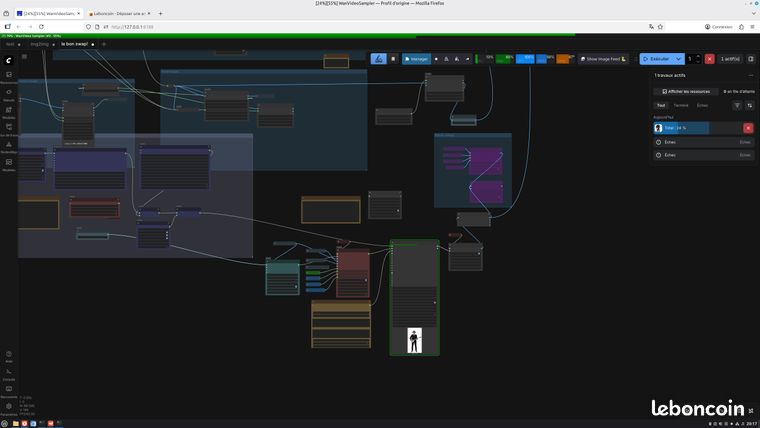The width and height of the screenshot is (760, 428).
Task: Select the Tout filter tab
Action: 661,105
